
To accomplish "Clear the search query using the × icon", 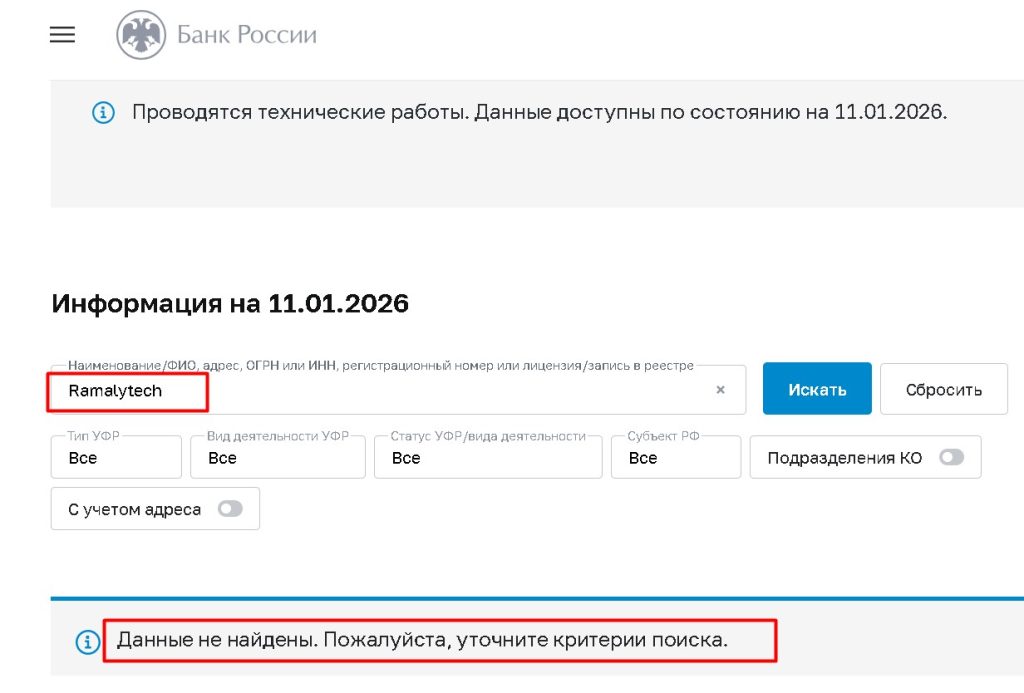I will click(720, 390).
